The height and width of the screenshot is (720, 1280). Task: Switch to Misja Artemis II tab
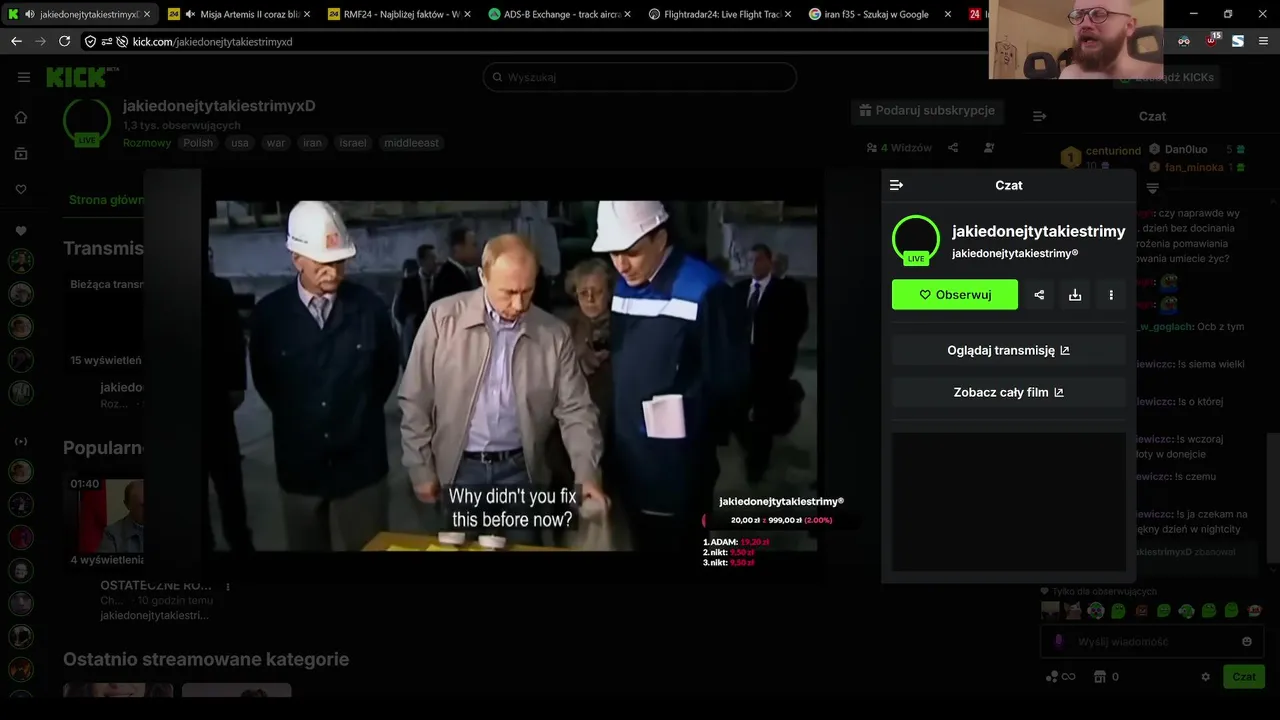pyautogui.click(x=240, y=14)
